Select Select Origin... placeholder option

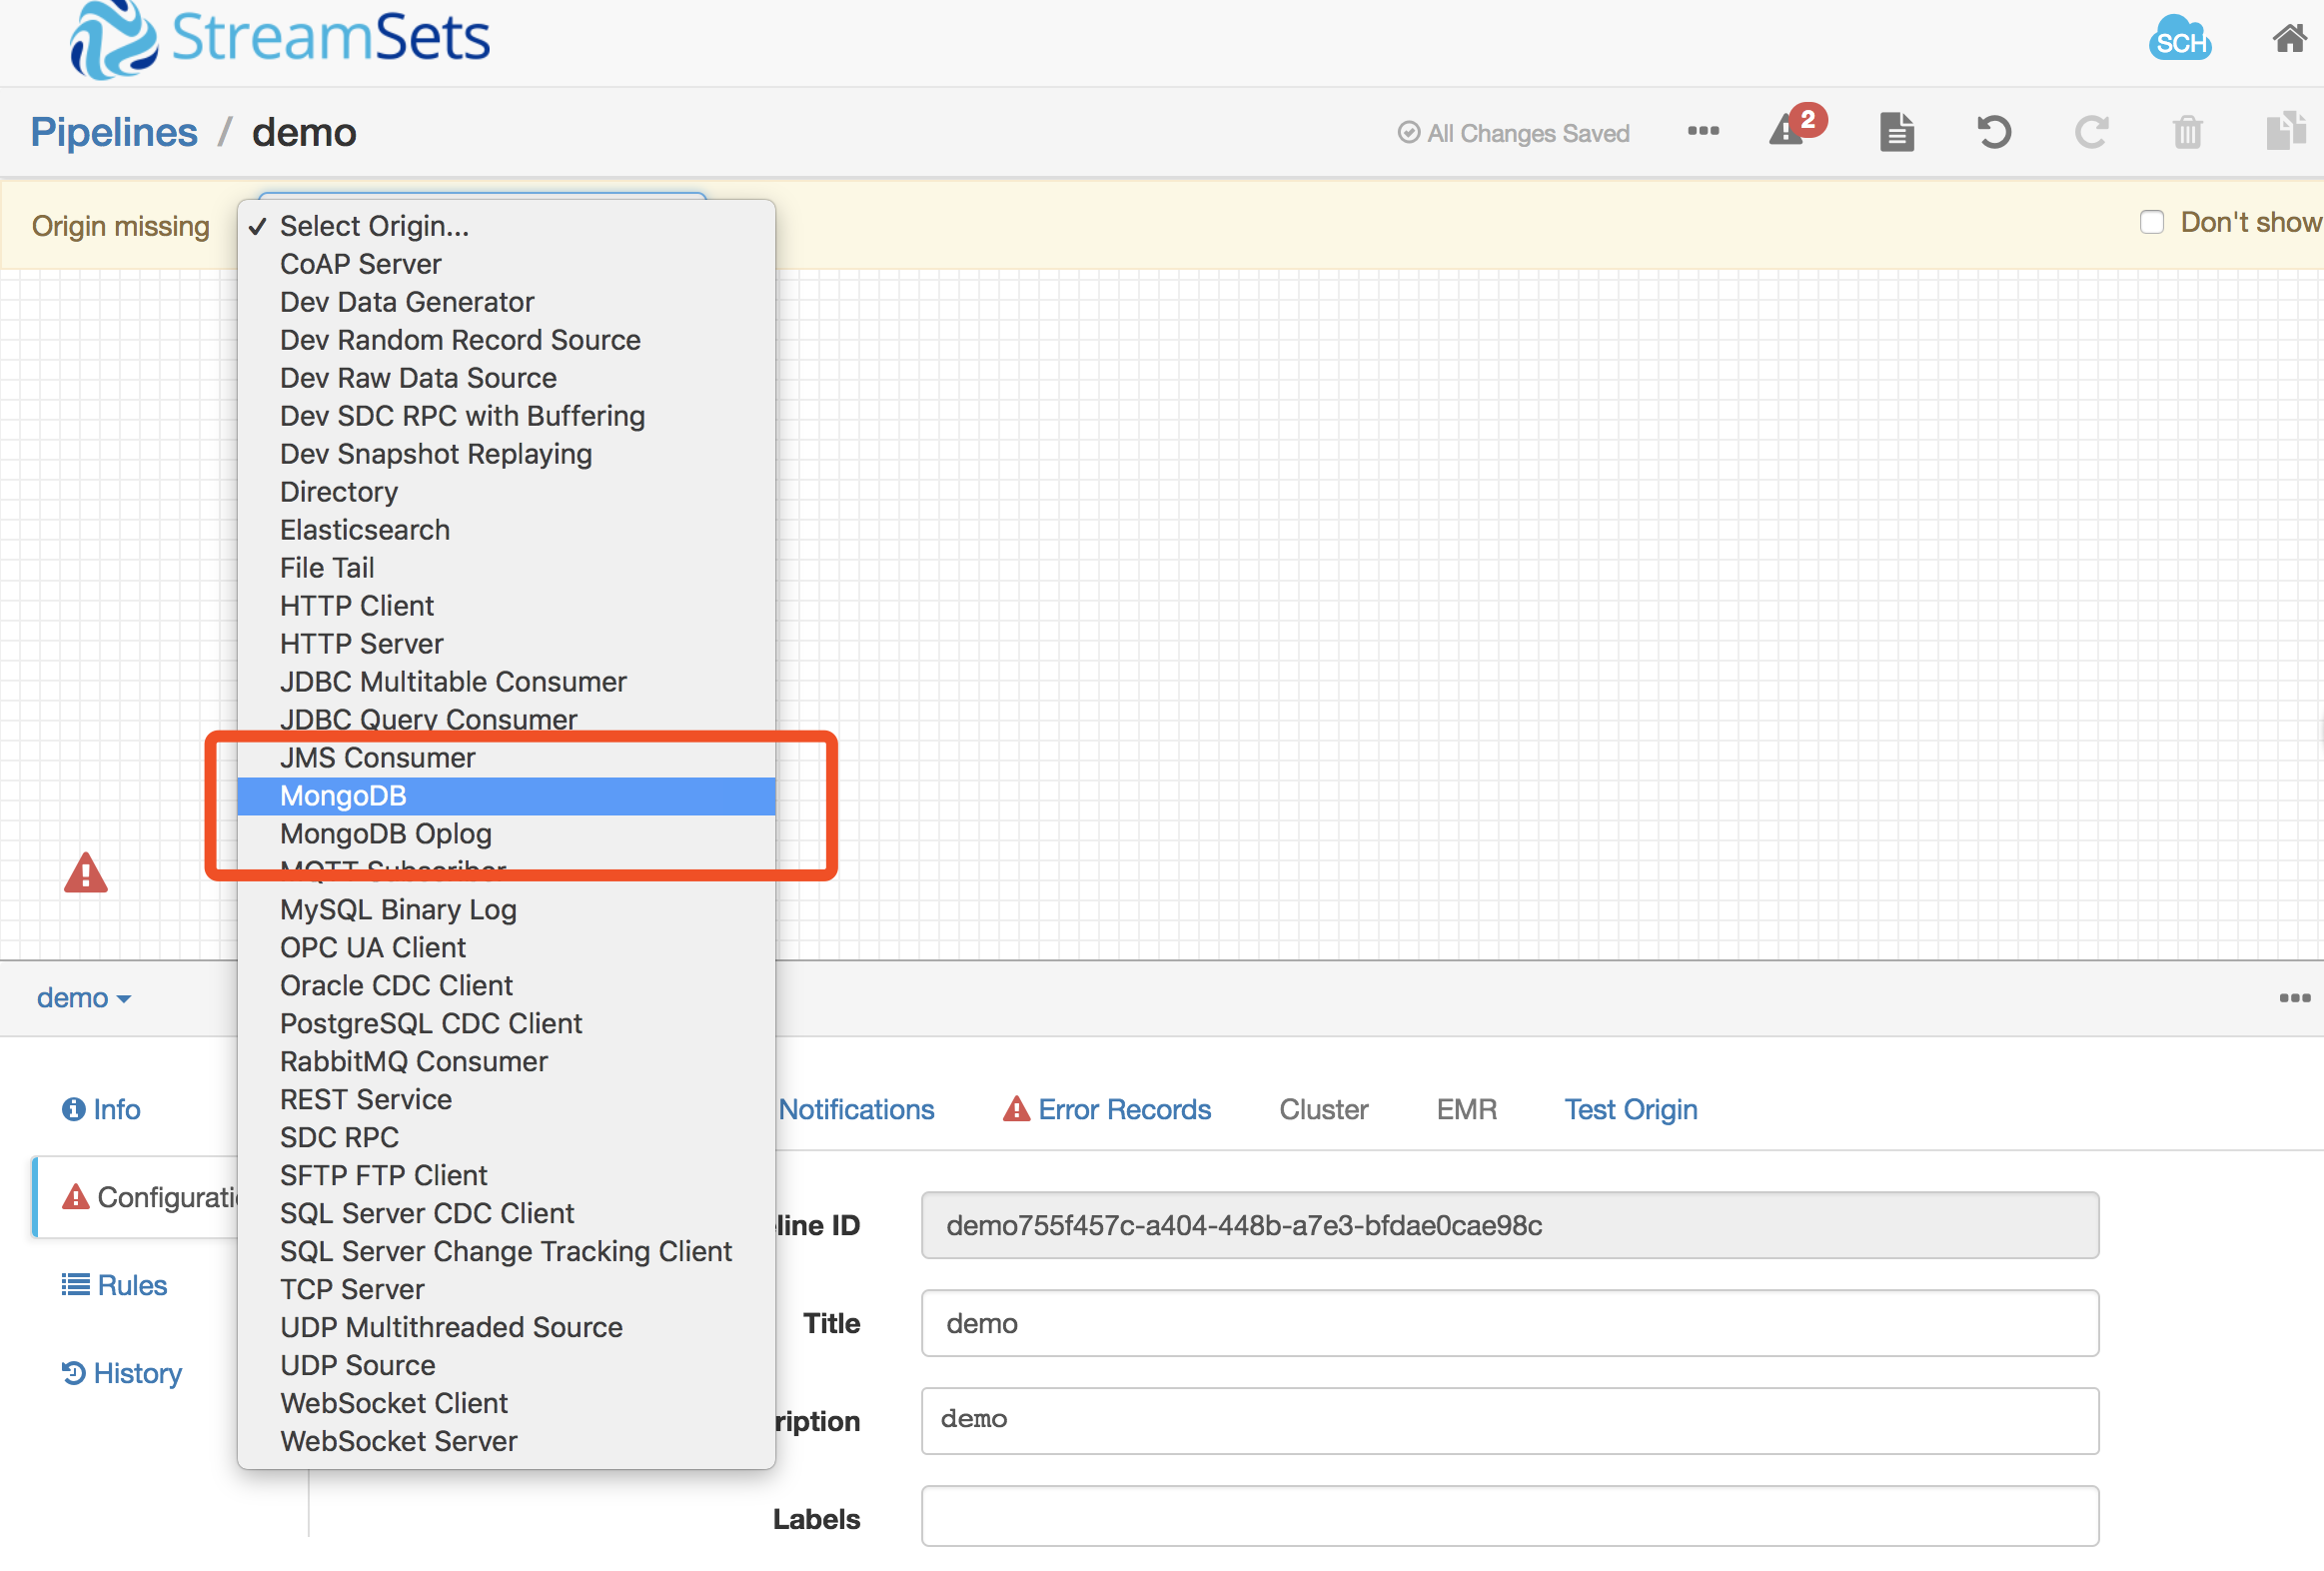point(506,226)
